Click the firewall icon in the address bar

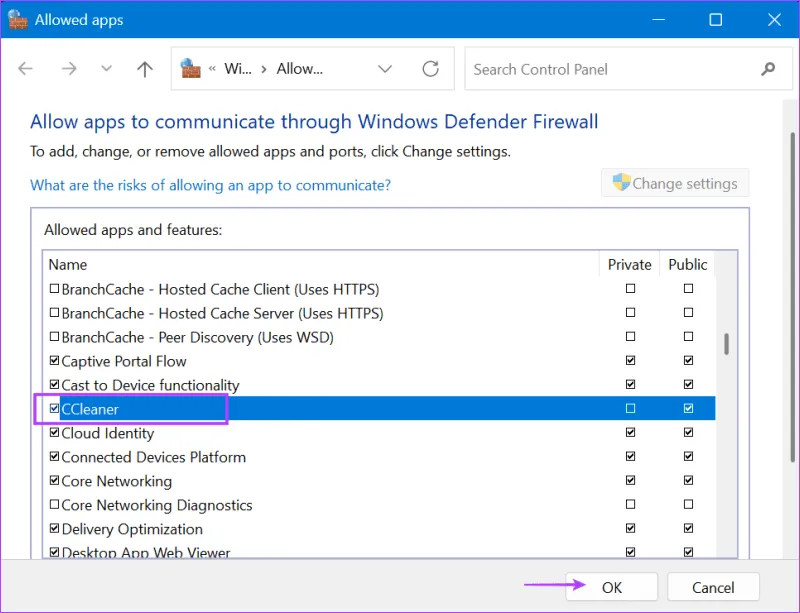(192, 68)
